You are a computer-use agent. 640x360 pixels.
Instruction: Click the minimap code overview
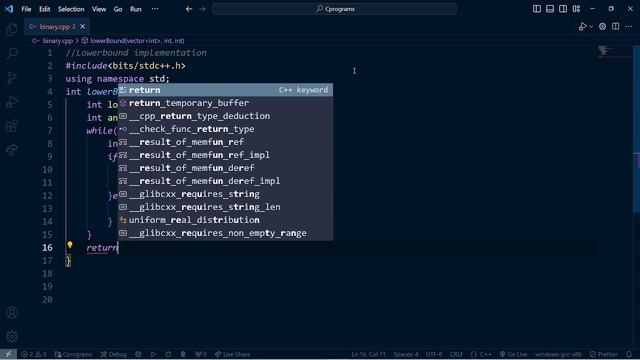pos(614,52)
